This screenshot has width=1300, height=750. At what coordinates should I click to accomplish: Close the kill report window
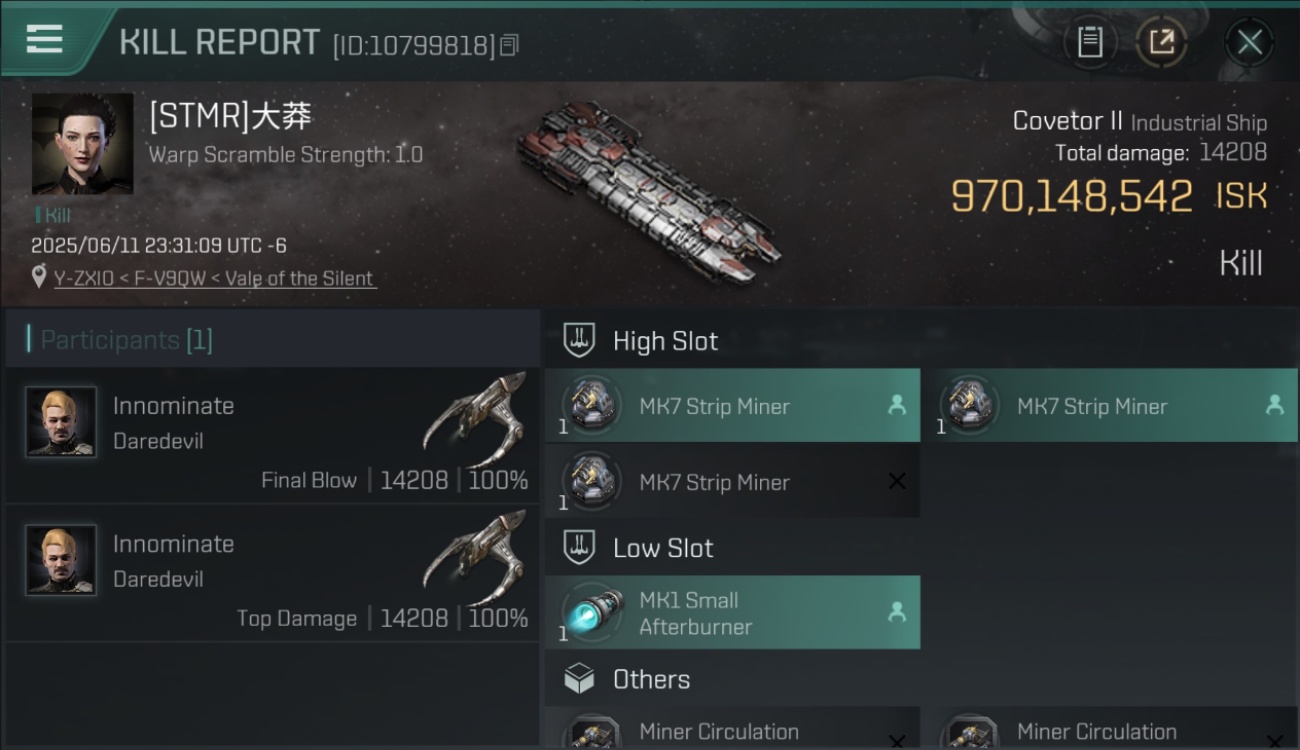1249,42
